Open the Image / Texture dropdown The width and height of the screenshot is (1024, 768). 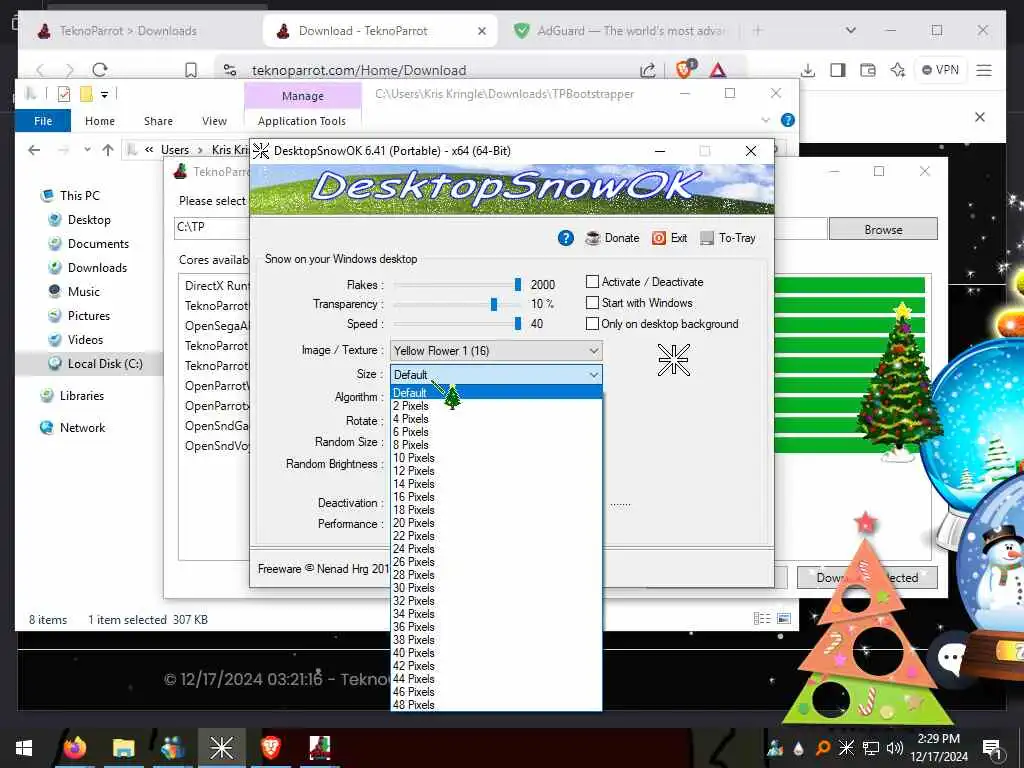click(x=496, y=351)
